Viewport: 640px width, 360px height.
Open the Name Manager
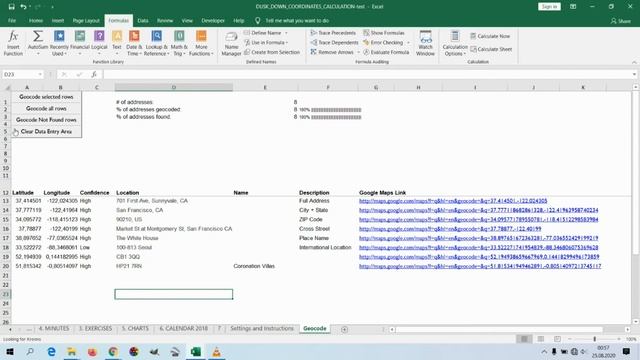point(231,44)
